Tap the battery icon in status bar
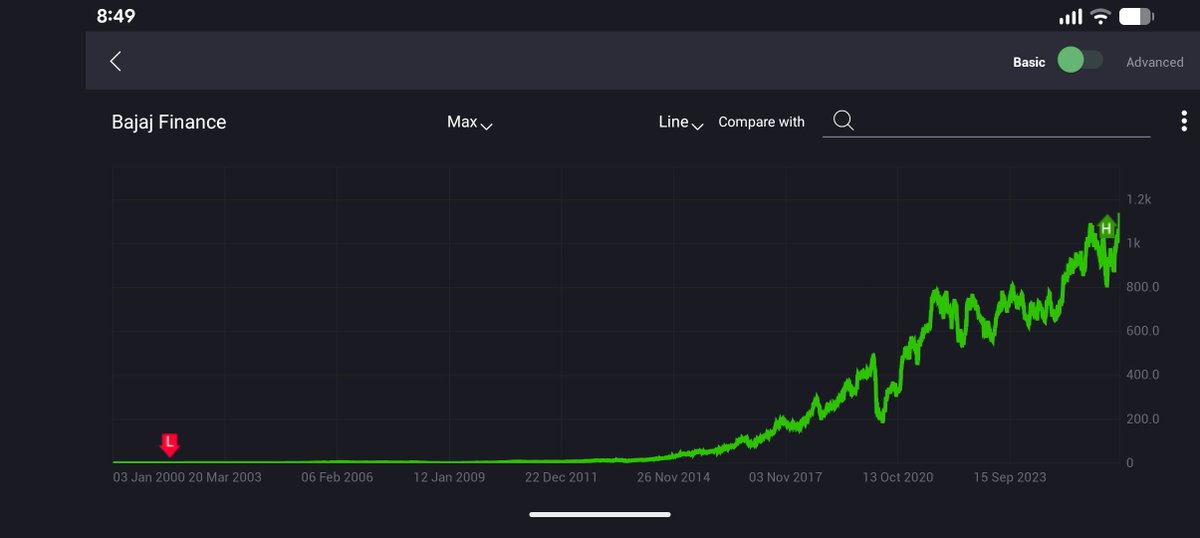Viewport: 1200px width, 538px height. (1137, 17)
